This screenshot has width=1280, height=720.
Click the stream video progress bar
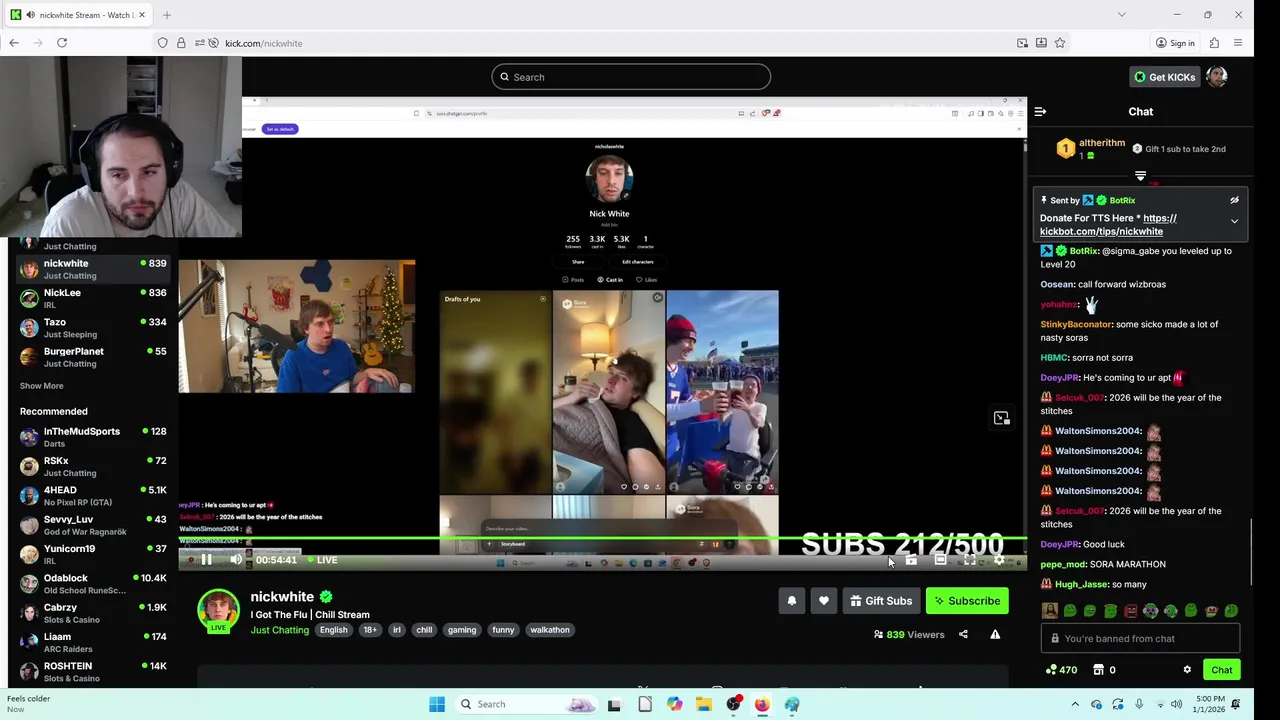coord(602,539)
